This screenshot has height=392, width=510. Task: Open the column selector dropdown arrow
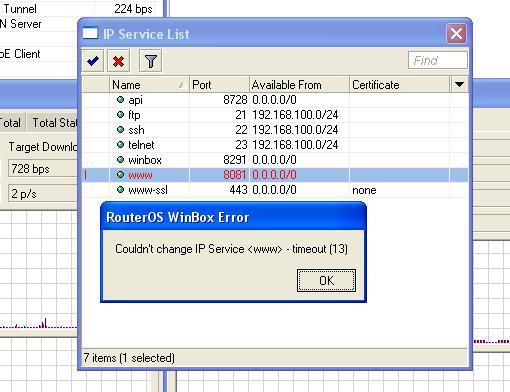click(x=459, y=84)
